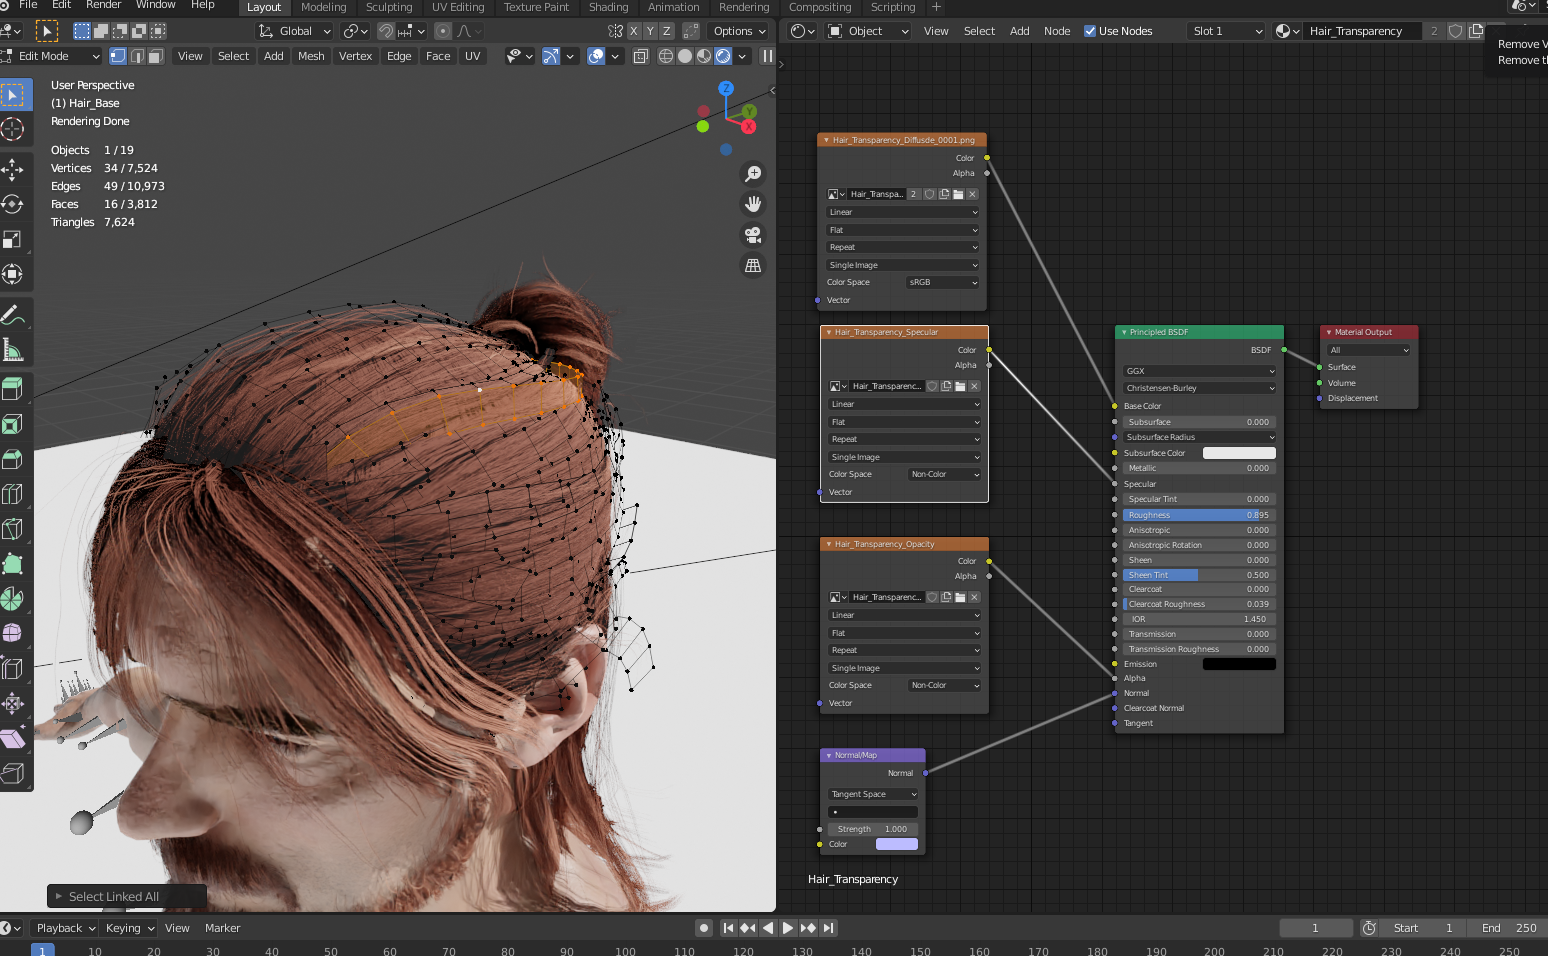Select the Rotate tool in toolbar
The width and height of the screenshot is (1548, 956).
click(13, 204)
